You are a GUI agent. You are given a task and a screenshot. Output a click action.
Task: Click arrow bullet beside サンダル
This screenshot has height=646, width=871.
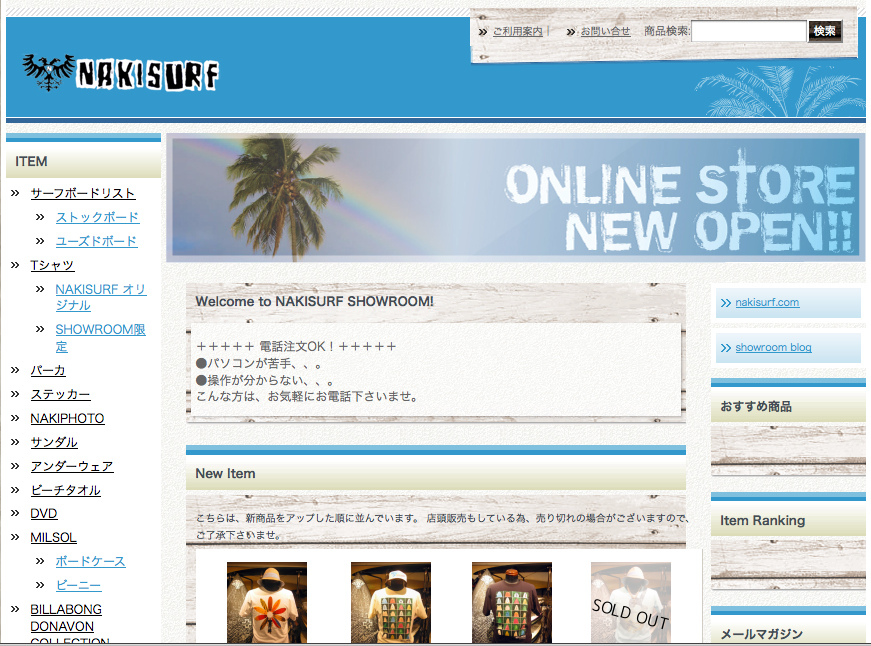tap(15, 442)
